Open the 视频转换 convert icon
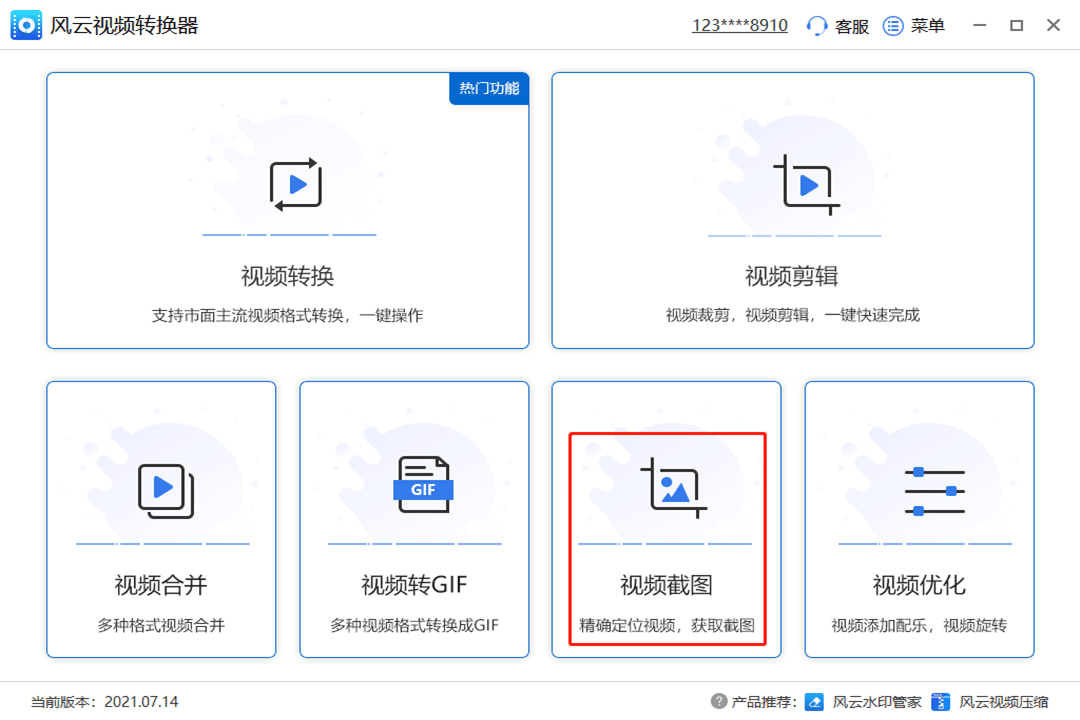Screen dimensions: 1080x720 coord(295,185)
